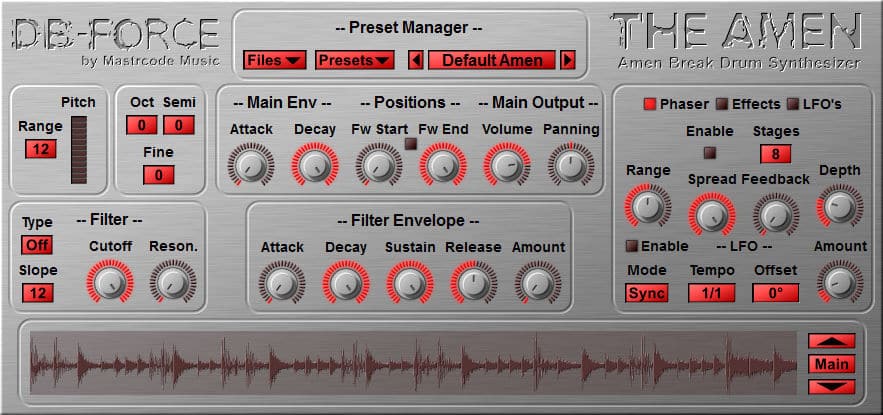Click the down arrow below Main
The height and width of the screenshot is (415, 883).
point(832,387)
